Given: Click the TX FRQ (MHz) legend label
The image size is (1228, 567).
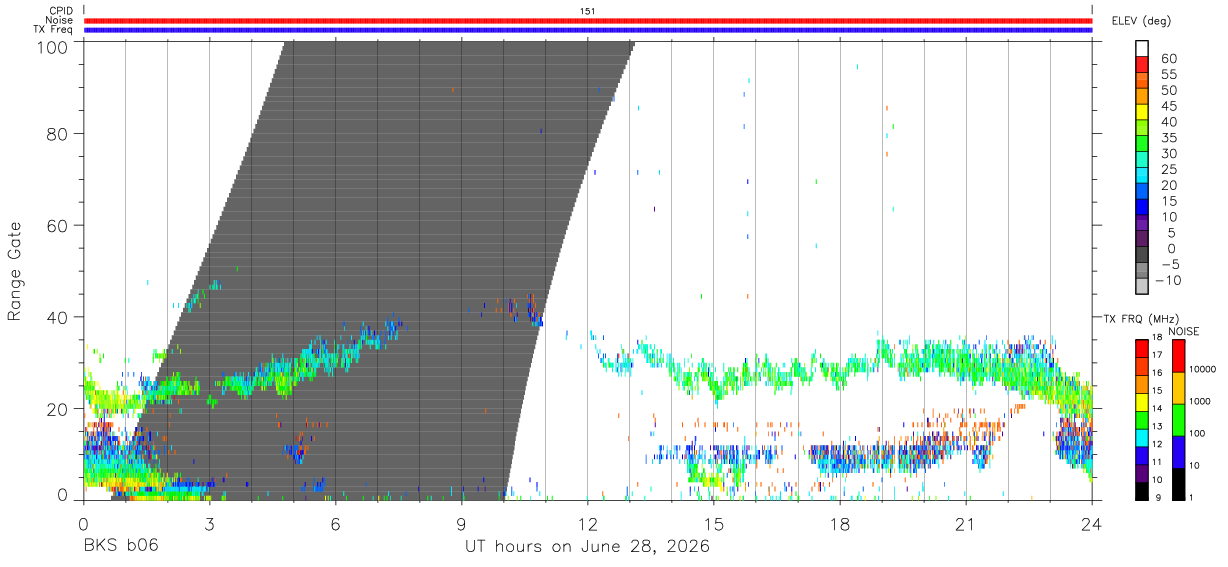Looking at the screenshot, I should [1137, 319].
